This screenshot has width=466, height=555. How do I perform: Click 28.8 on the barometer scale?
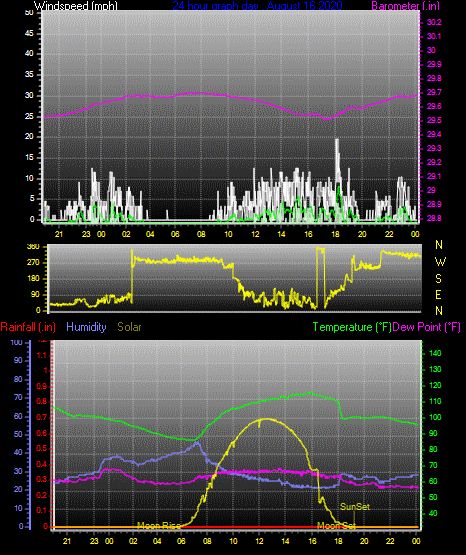[434, 218]
